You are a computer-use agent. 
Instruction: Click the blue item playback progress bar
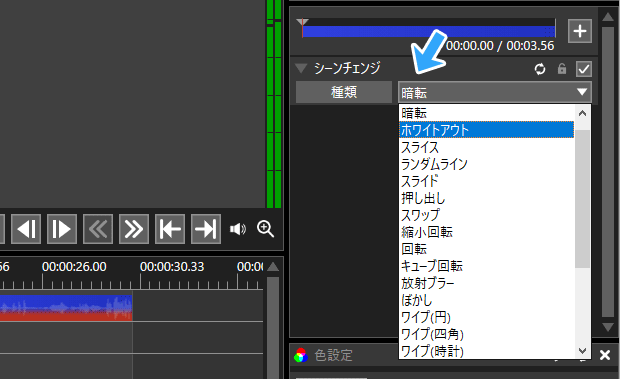coord(429,31)
